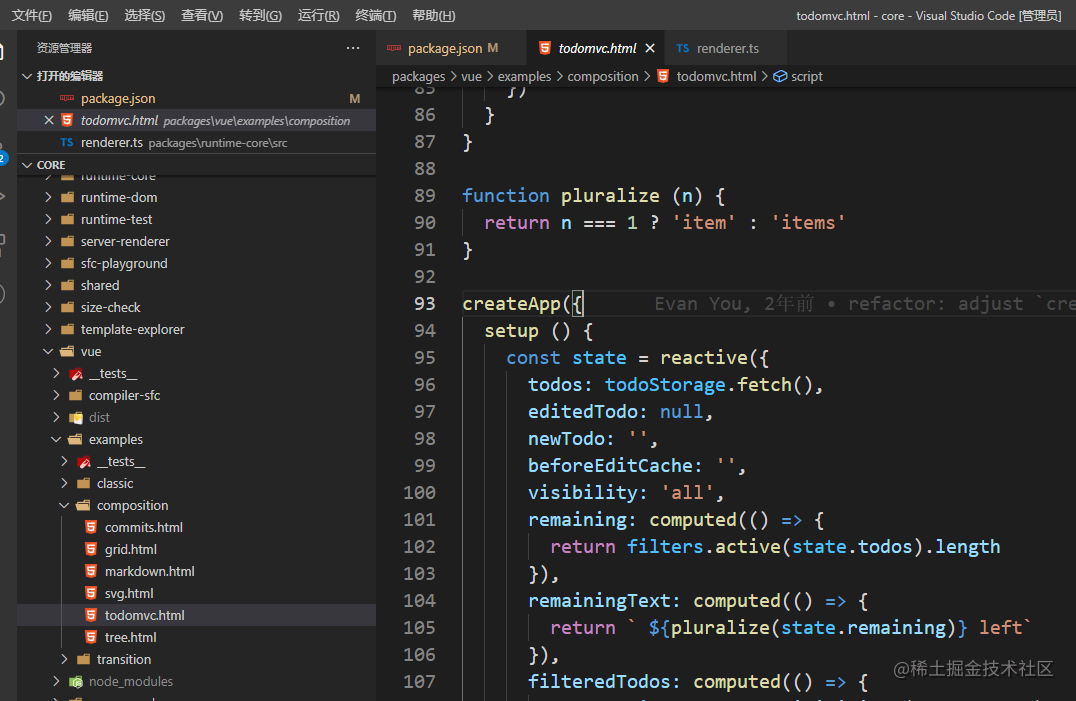Click 'packages' in the breadcrumb

tap(419, 77)
